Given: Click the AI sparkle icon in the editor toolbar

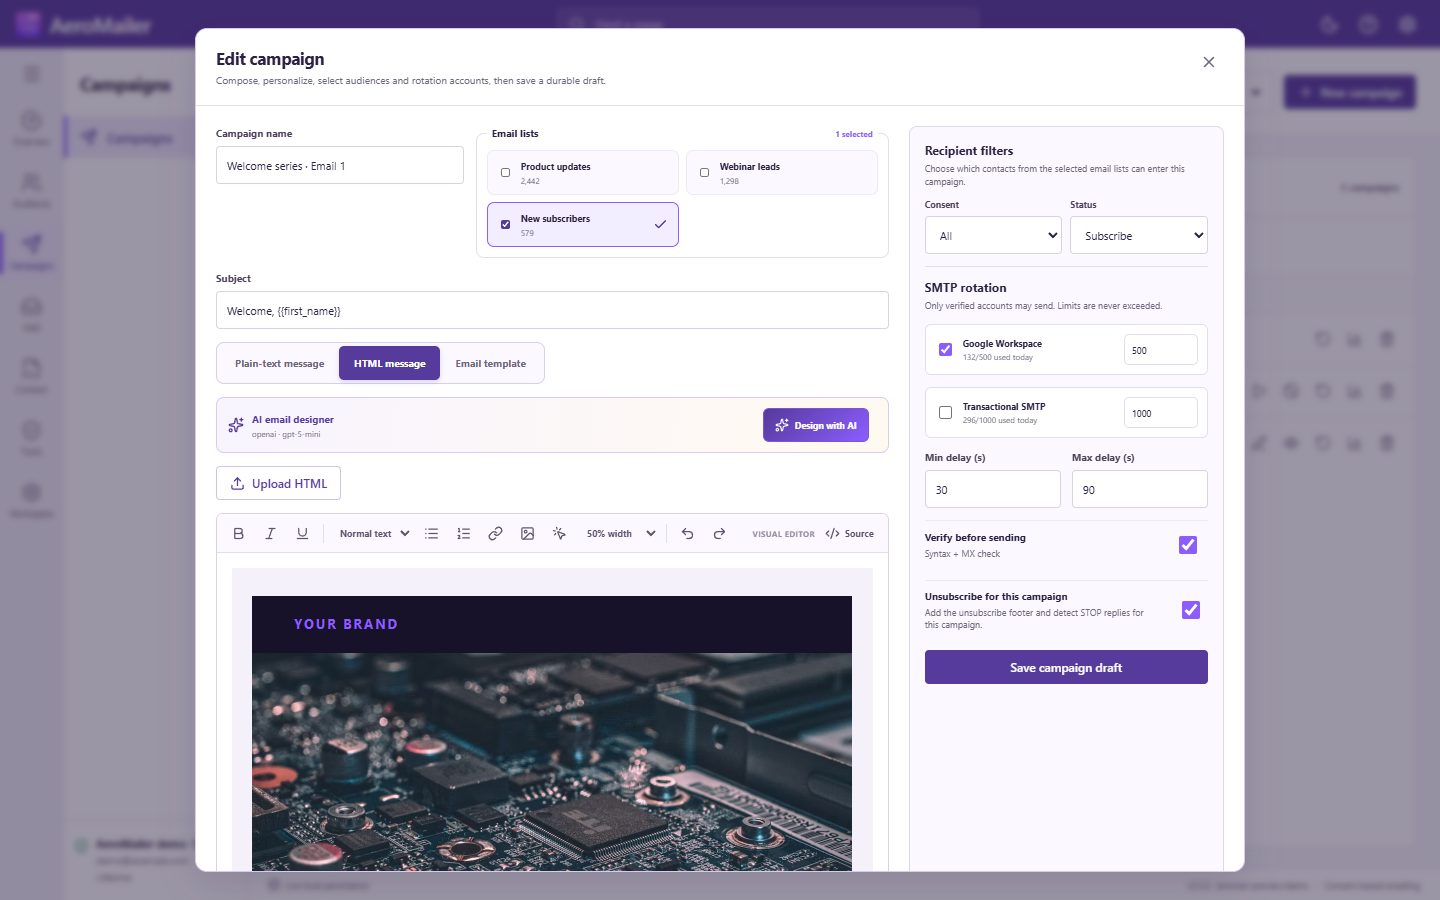Looking at the screenshot, I should click(x=559, y=534).
